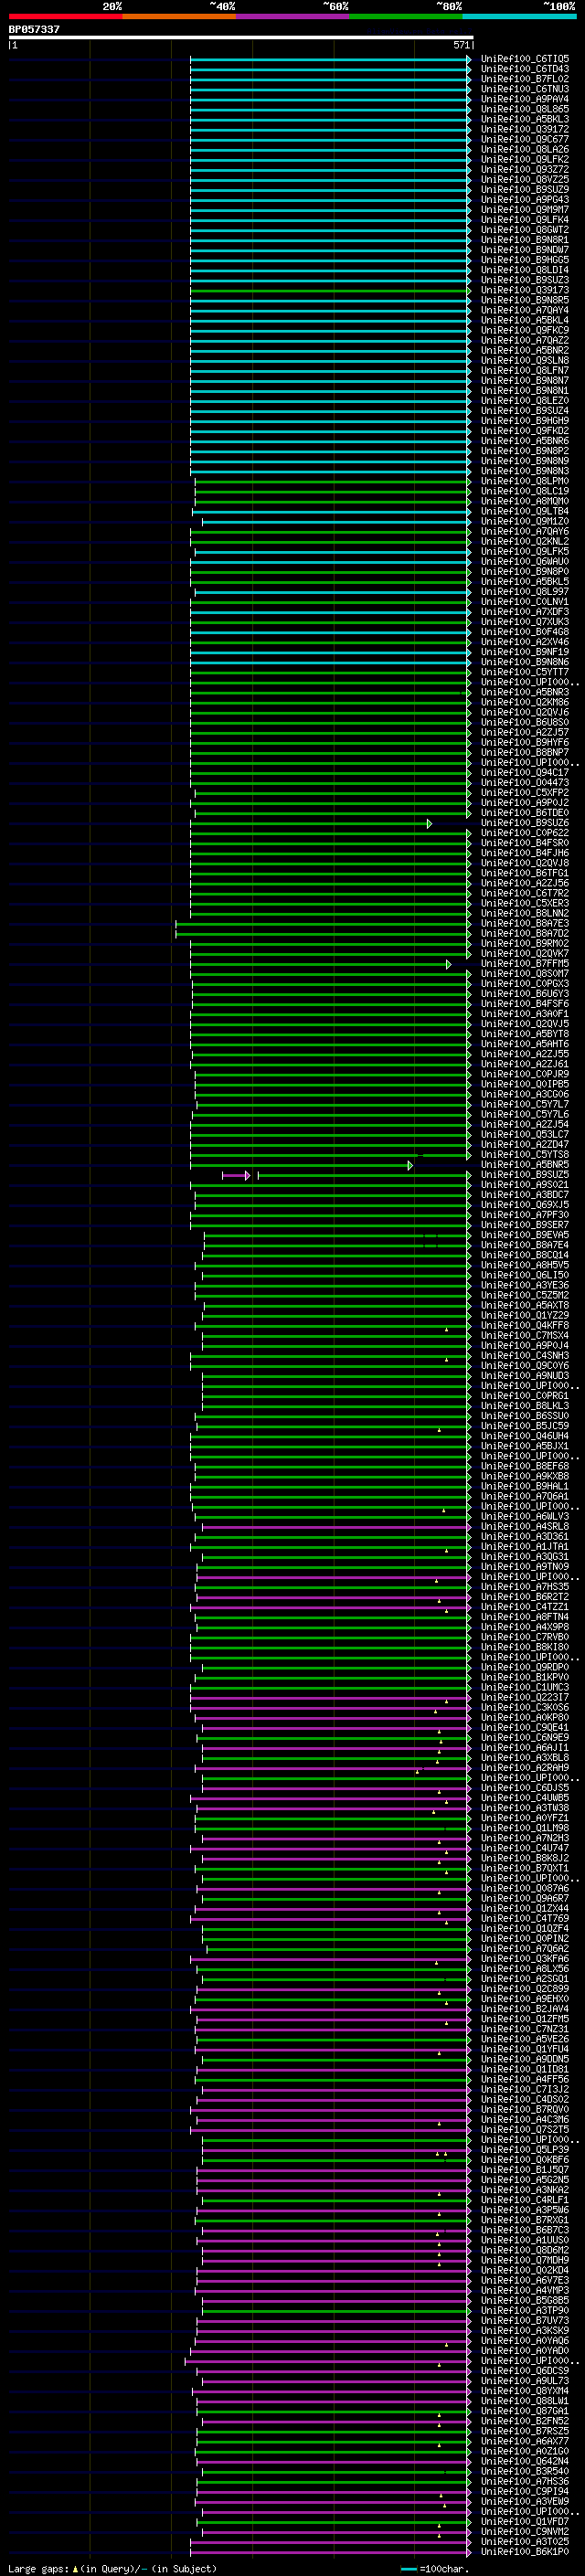The height and width of the screenshot is (2576, 585).
Task: Select hit label UniRef100_B8A7E3
Action: click(x=525, y=923)
